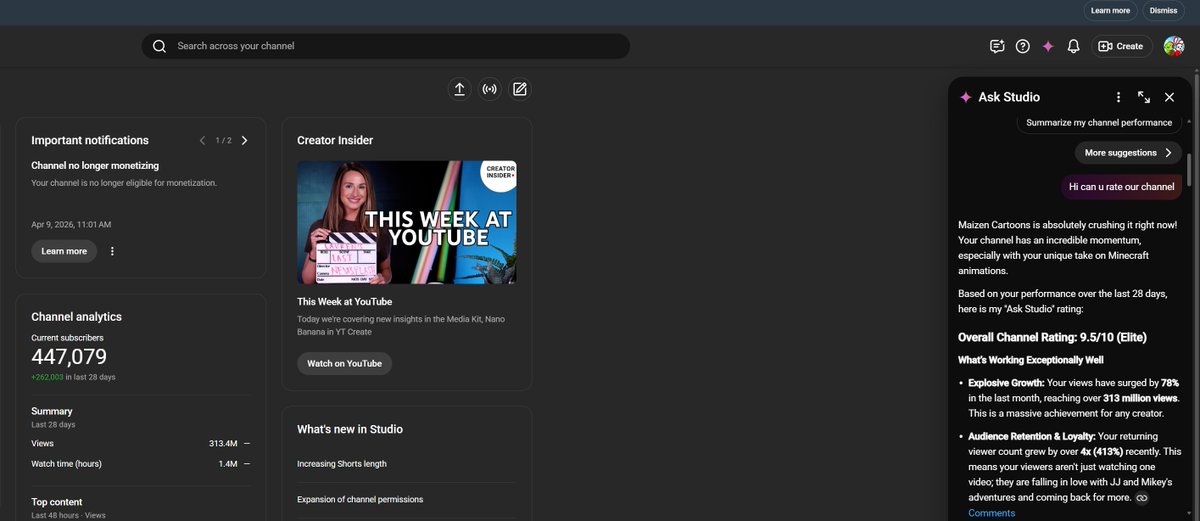Click Learn more in notifications card
Image resolution: width=1200 pixels, height=521 pixels.
coord(64,251)
